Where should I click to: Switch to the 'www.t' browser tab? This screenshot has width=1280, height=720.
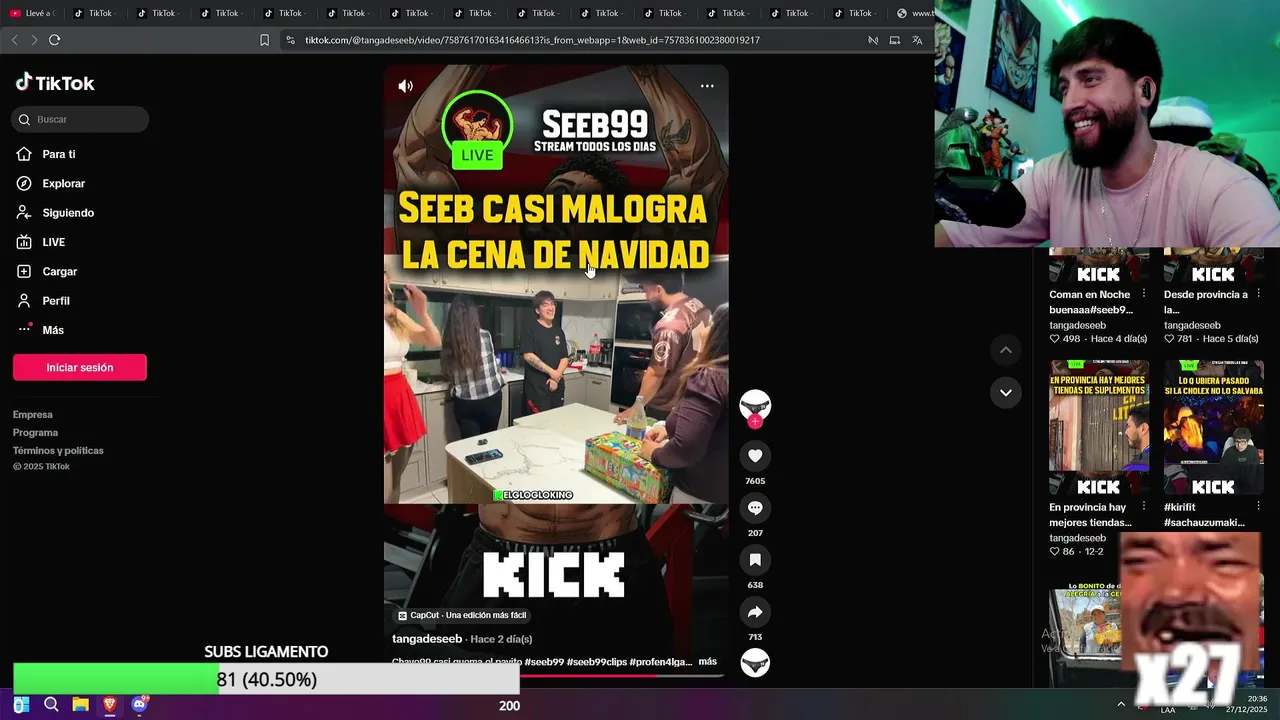[914, 13]
